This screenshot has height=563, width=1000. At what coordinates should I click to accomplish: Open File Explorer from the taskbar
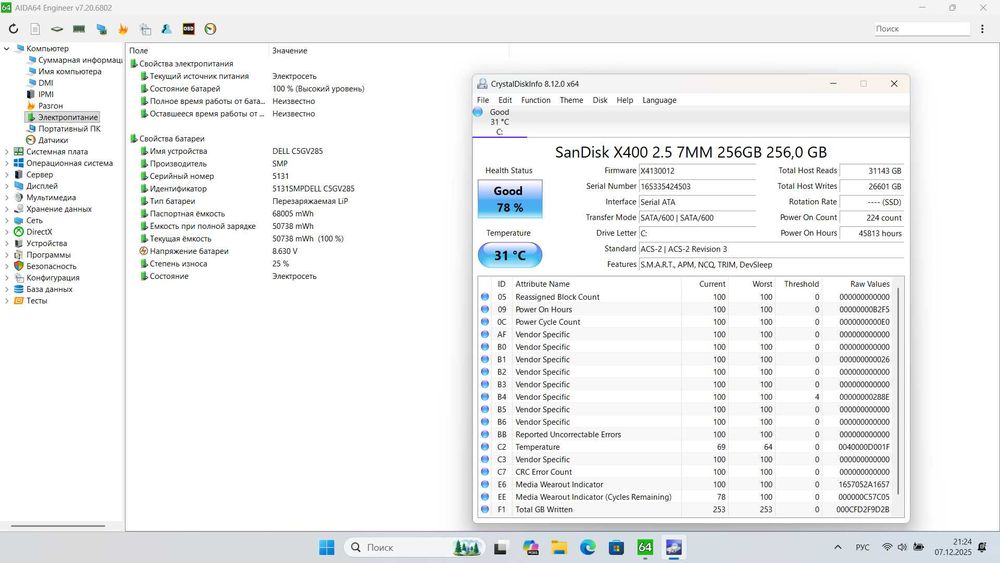tap(559, 547)
